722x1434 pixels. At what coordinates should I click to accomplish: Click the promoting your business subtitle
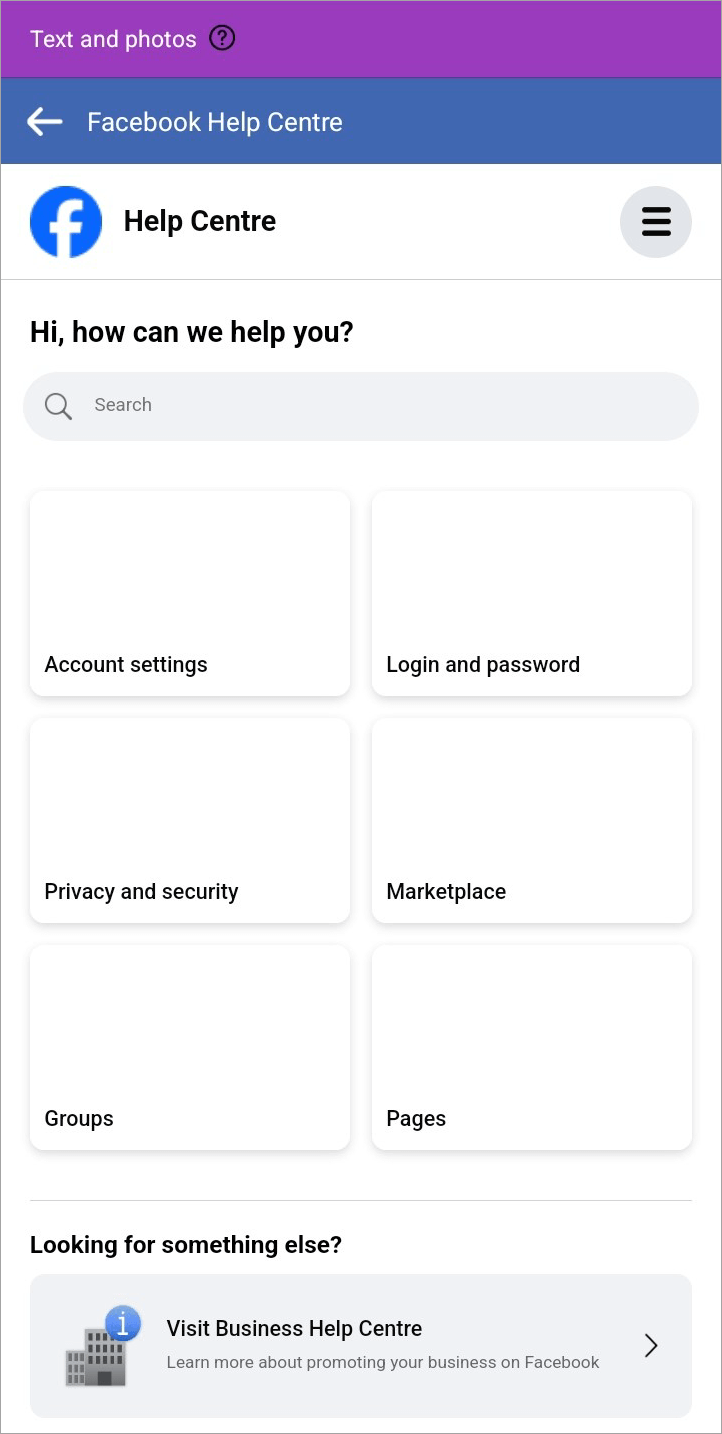point(383,1362)
